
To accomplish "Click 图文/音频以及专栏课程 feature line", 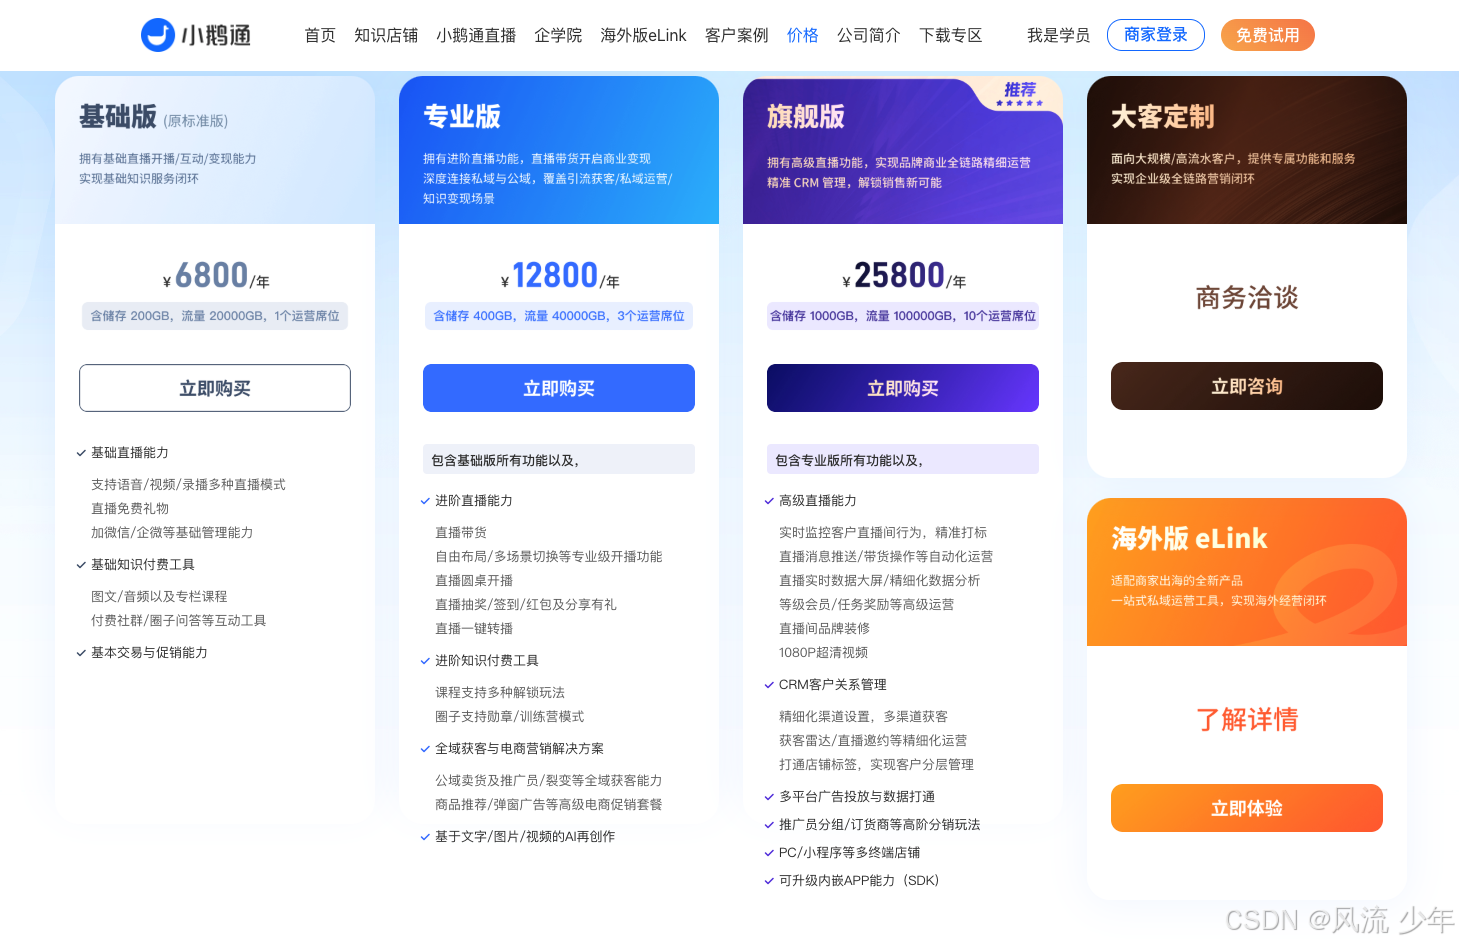I will (159, 597).
